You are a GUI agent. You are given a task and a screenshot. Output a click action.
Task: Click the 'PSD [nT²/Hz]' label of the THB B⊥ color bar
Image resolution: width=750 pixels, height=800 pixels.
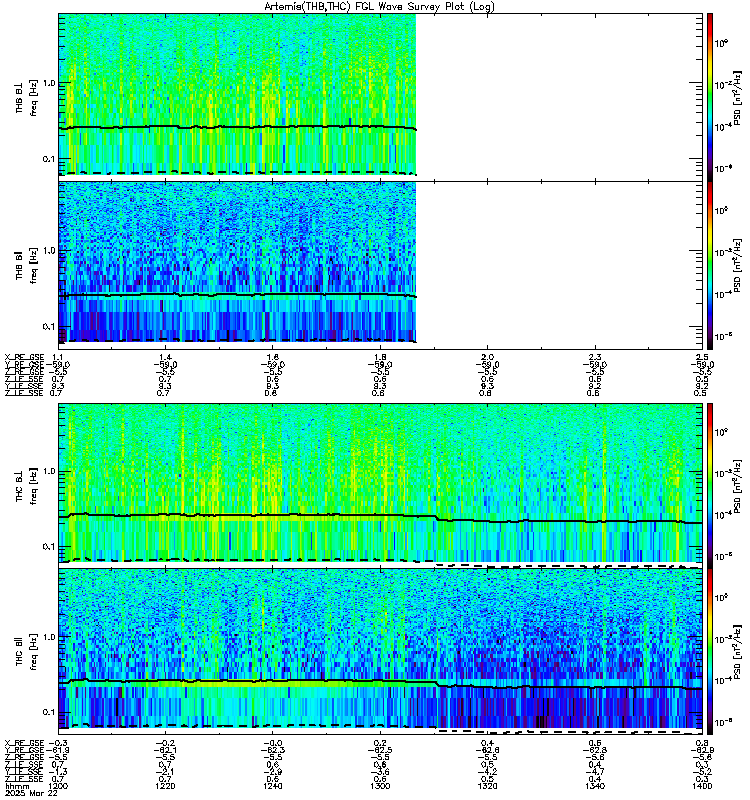738,97
